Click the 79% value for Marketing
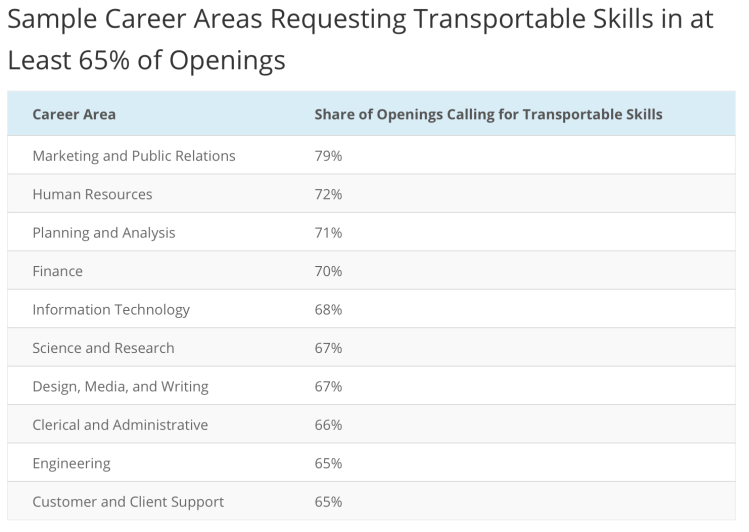This screenshot has width=749, height=532. point(328,156)
